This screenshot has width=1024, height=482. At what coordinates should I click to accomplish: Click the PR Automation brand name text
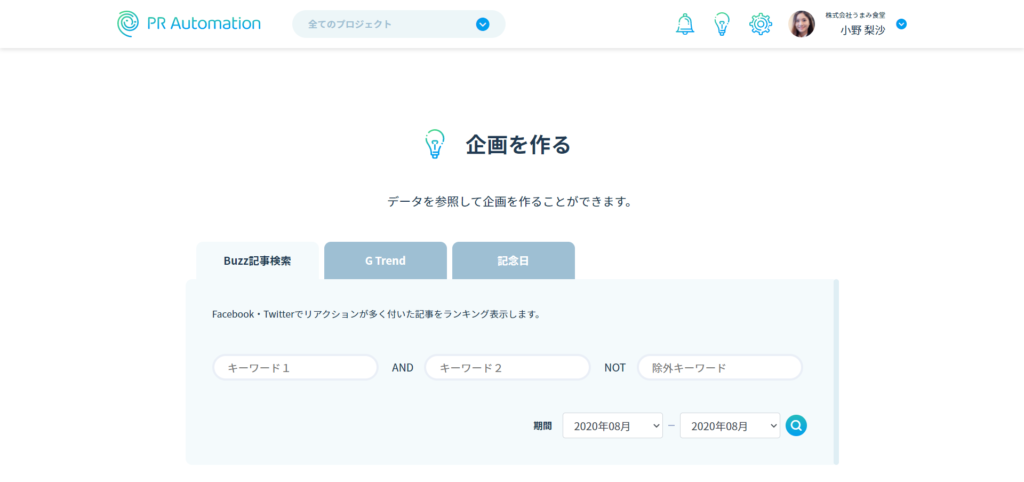click(206, 24)
